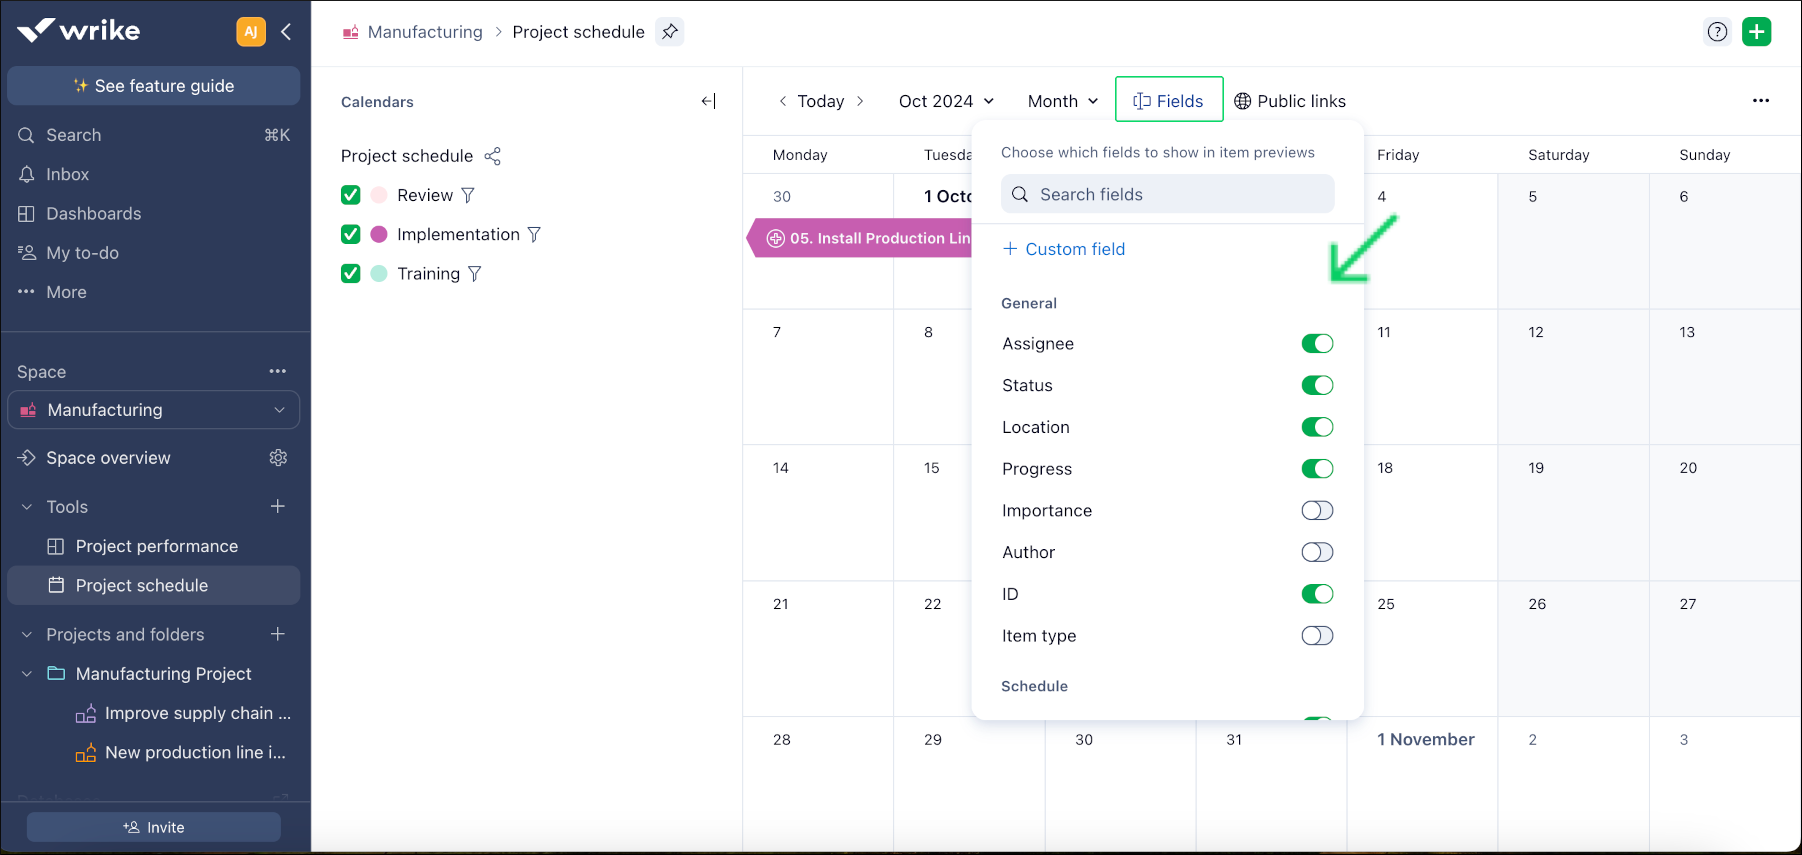Click the Invite button
Viewport: 1802px width, 855px height.
(154, 827)
